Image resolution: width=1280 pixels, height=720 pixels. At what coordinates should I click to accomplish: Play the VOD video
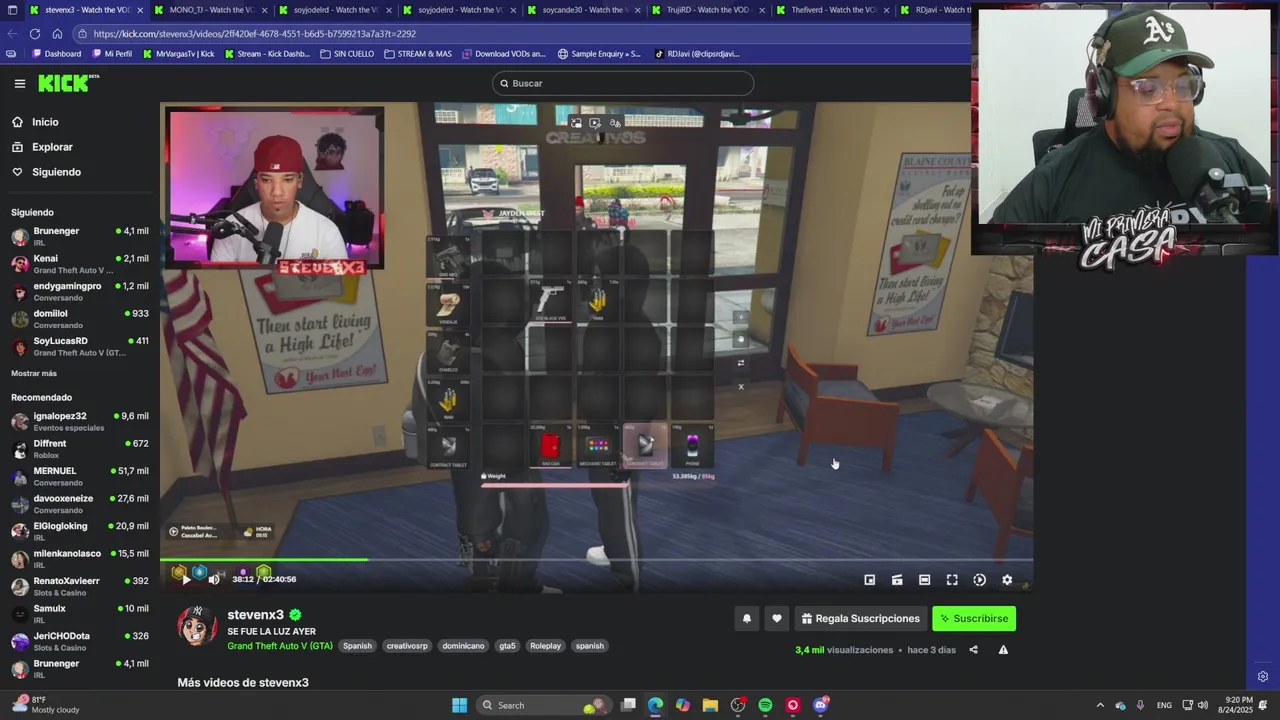pyautogui.click(x=186, y=579)
